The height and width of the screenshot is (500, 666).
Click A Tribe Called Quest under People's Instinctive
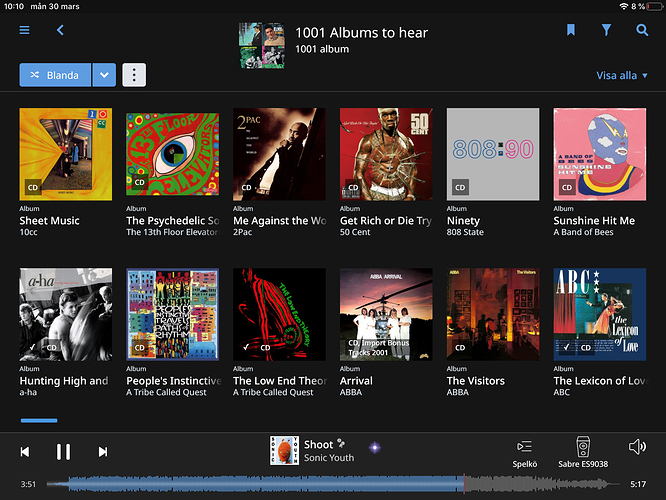[166, 393]
